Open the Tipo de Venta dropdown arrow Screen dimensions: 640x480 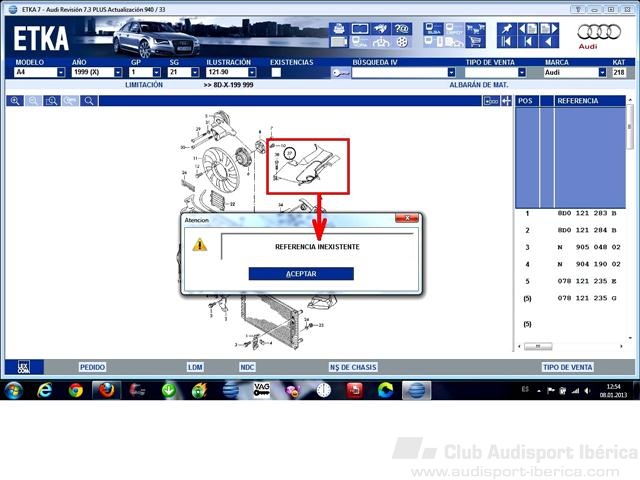pos(522,73)
